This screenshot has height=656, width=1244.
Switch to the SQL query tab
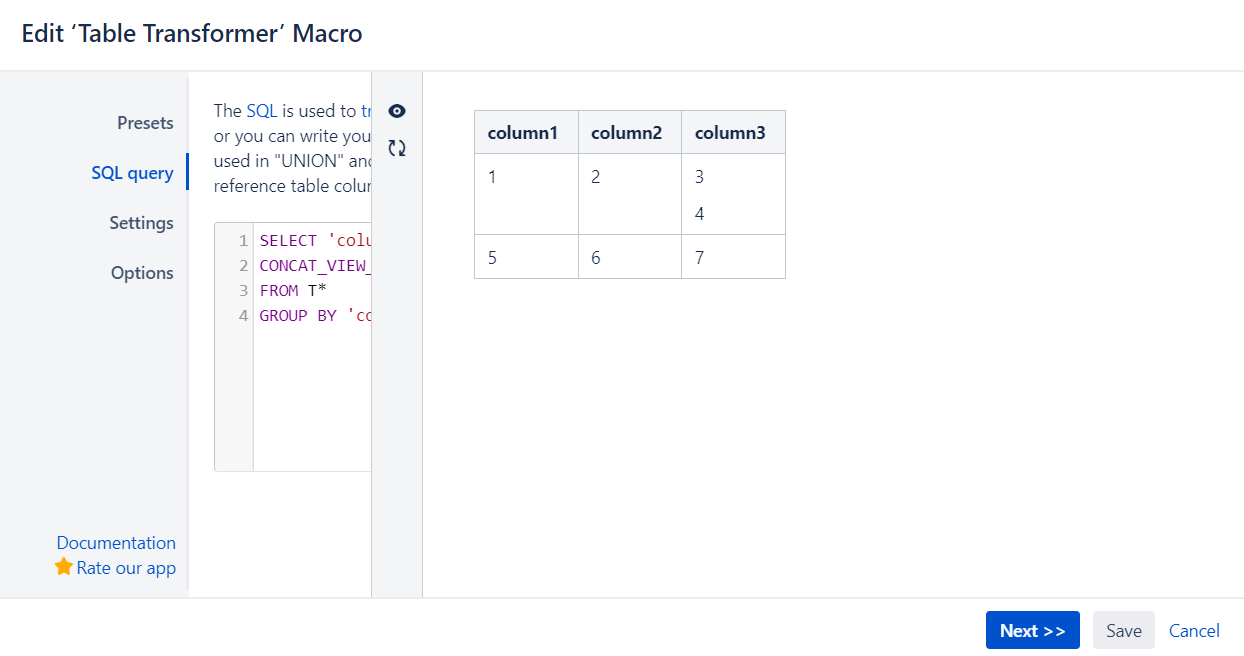coord(133,172)
